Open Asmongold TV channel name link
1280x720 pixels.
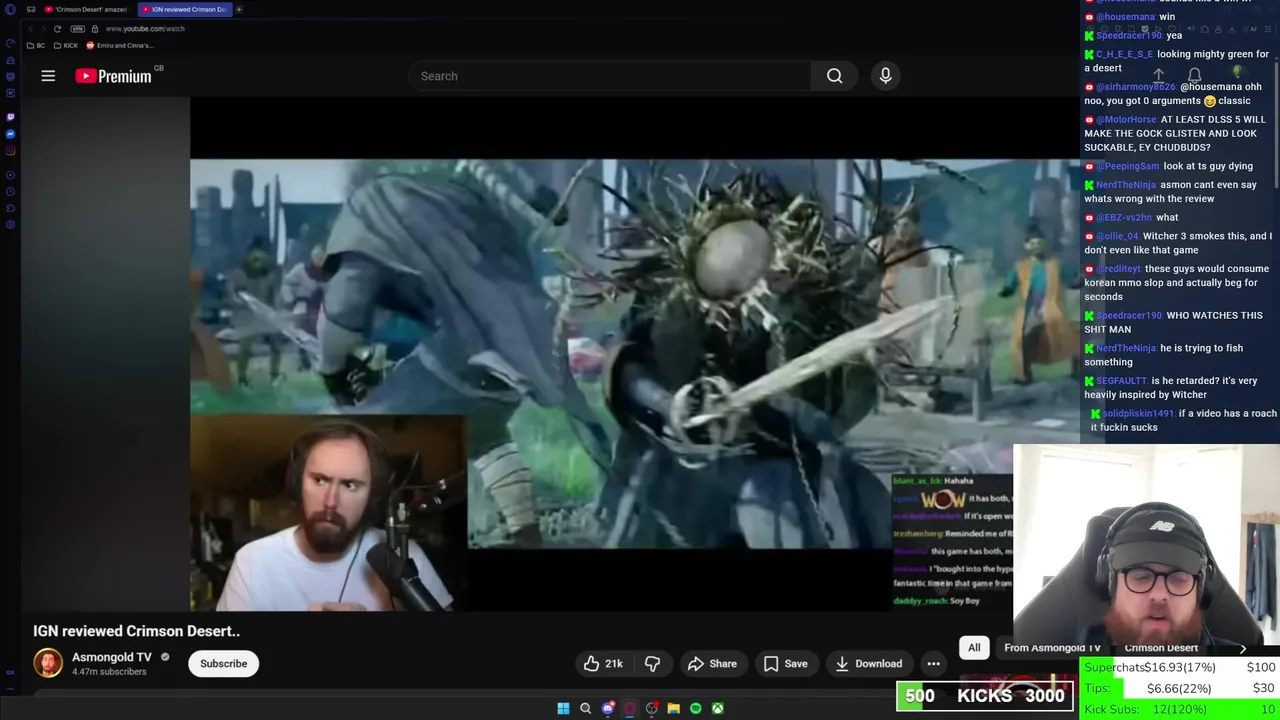click(x=112, y=657)
